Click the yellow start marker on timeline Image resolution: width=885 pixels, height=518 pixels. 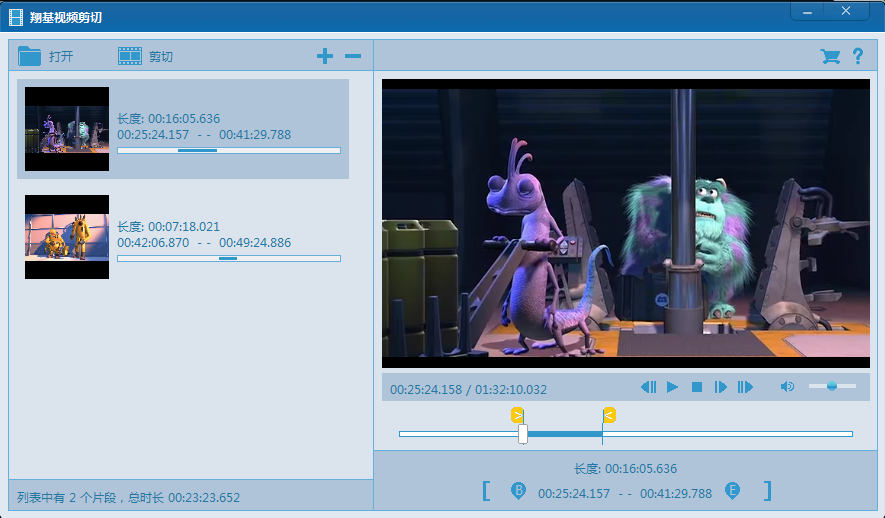pyautogui.click(x=518, y=415)
